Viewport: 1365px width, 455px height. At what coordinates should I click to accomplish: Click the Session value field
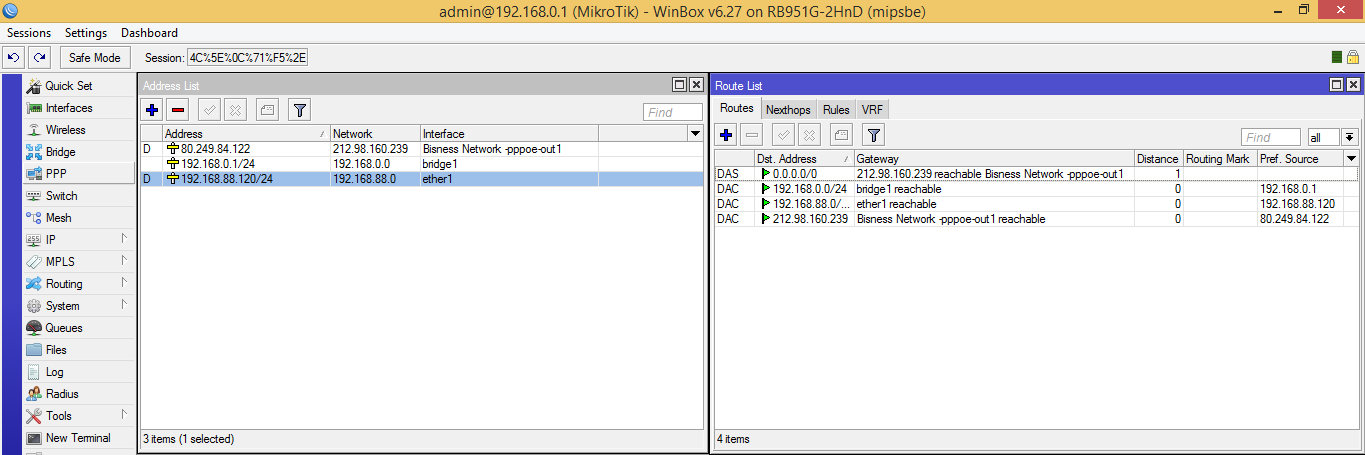click(247, 58)
